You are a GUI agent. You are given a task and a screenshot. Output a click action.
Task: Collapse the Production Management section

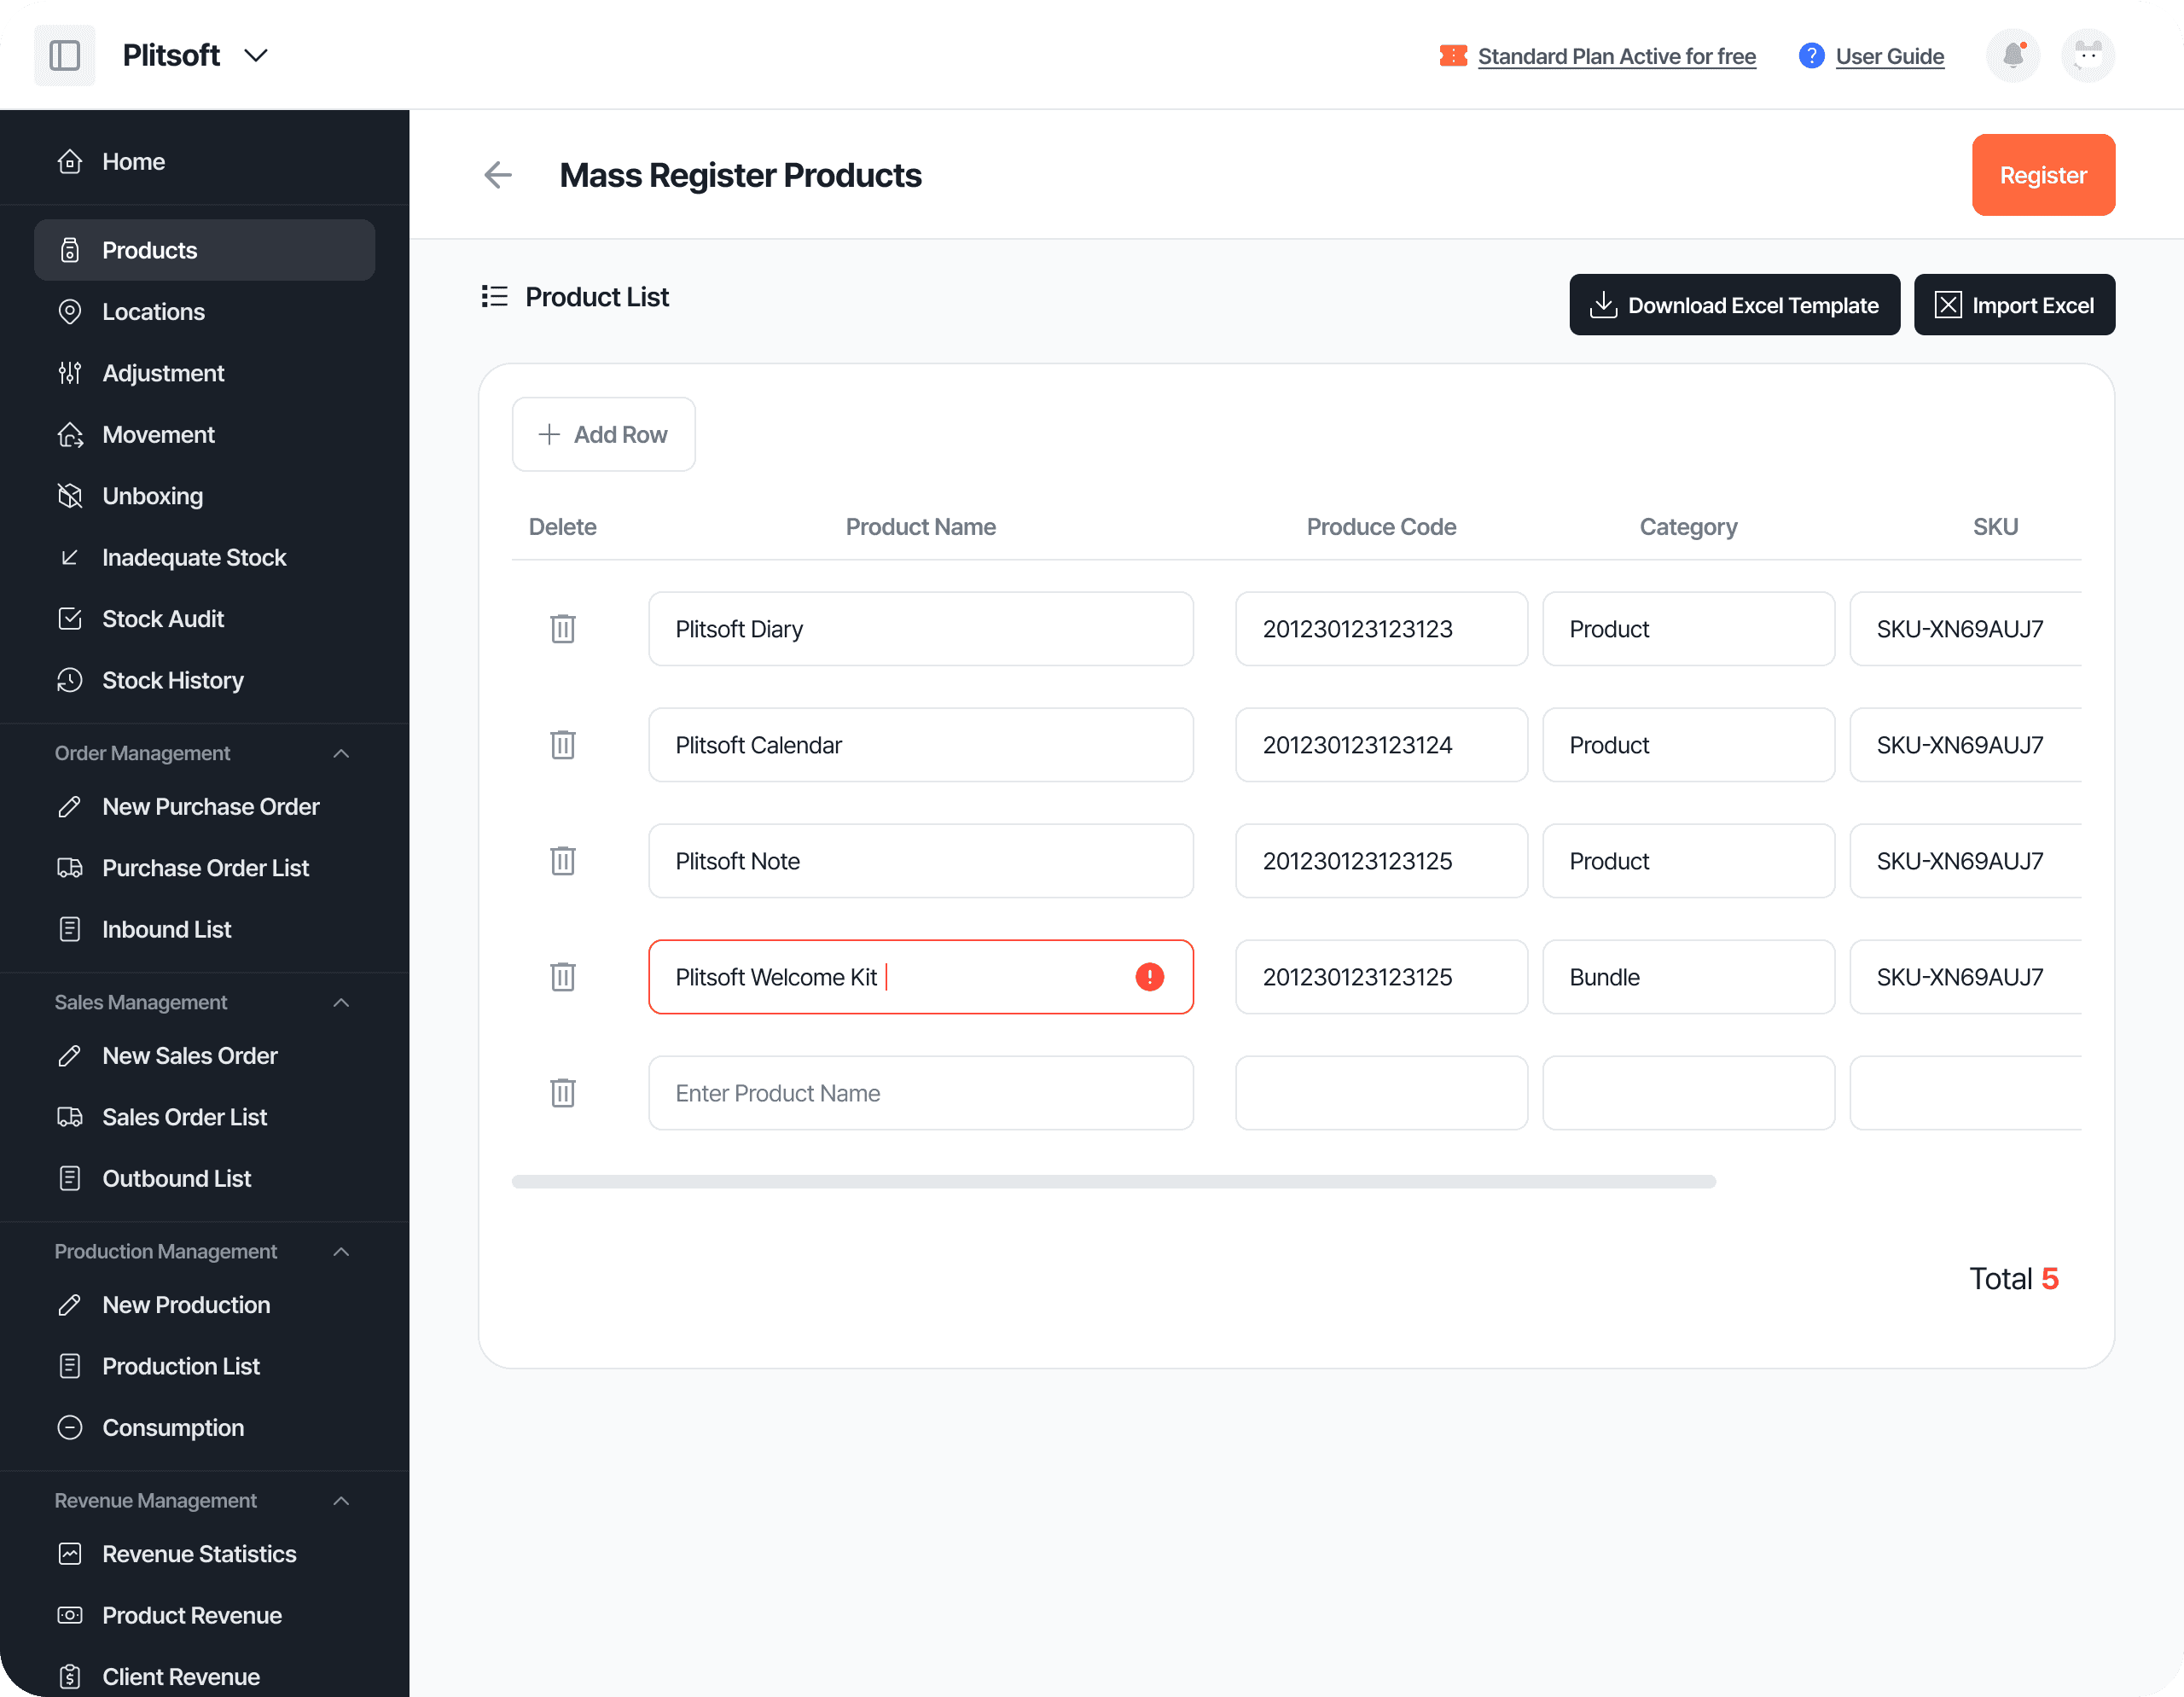click(x=341, y=1251)
